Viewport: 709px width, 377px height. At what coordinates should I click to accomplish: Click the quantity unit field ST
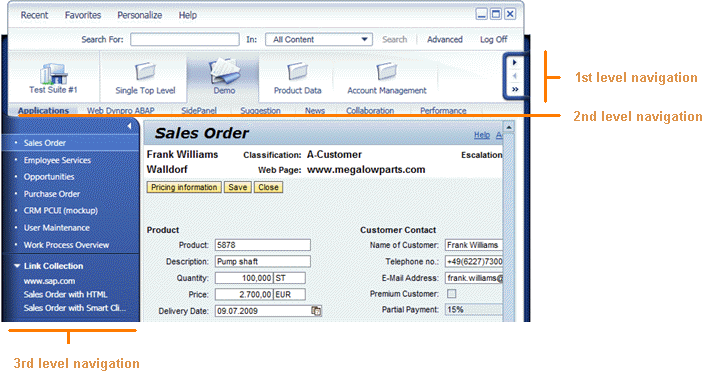click(x=289, y=278)
